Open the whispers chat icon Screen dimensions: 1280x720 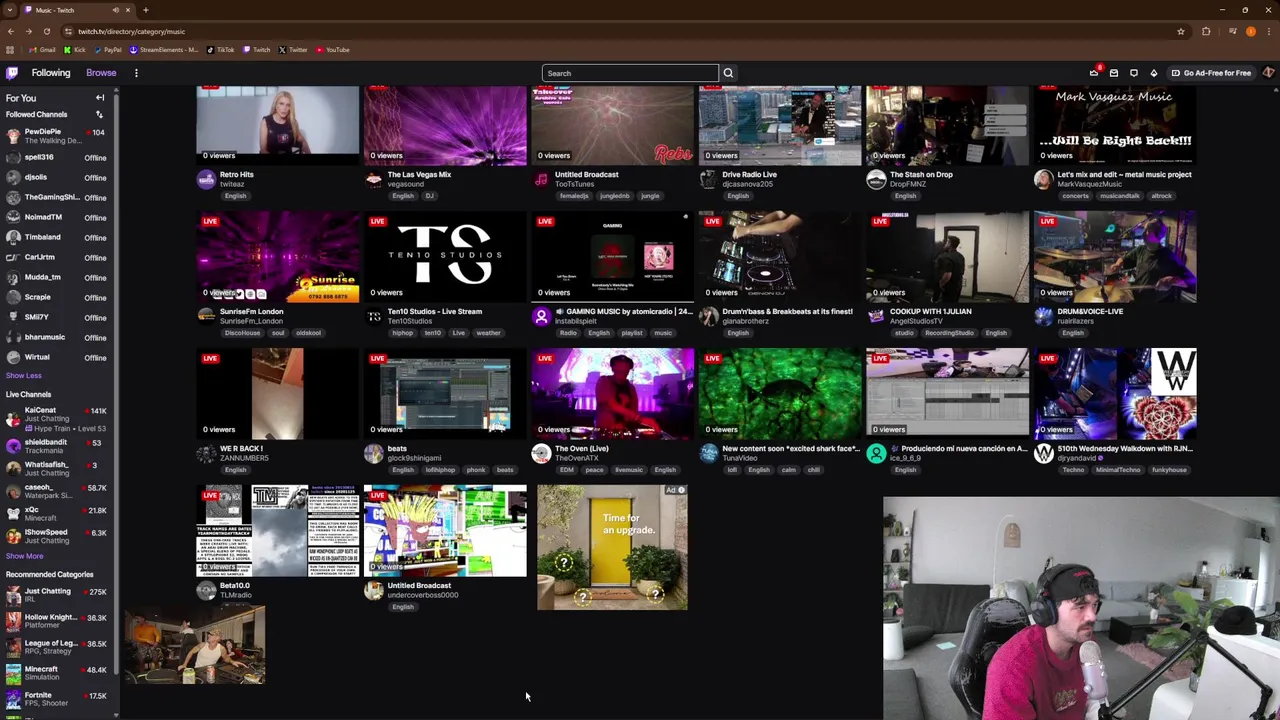coord(1134,73)
